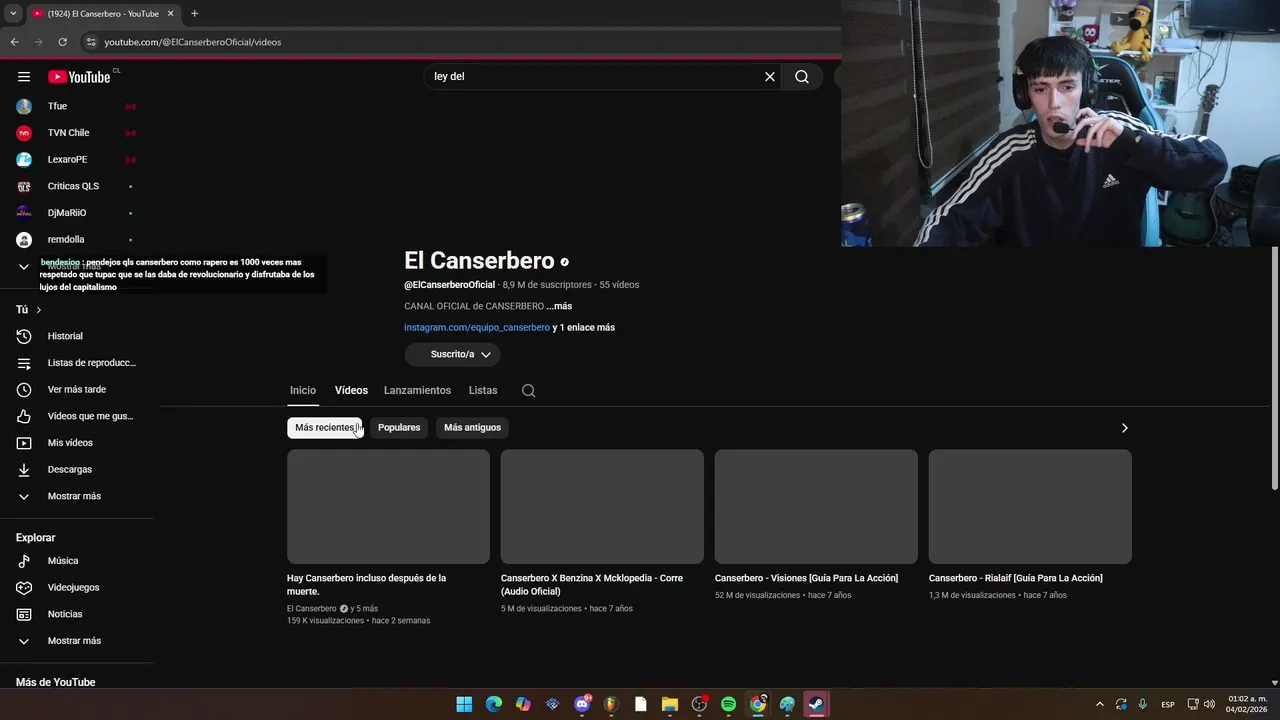Image resolution: width=1280 pixels, height=720 pixels.
Task: Switch to the Vídeos channel tab
Action: tap(351, 390)
